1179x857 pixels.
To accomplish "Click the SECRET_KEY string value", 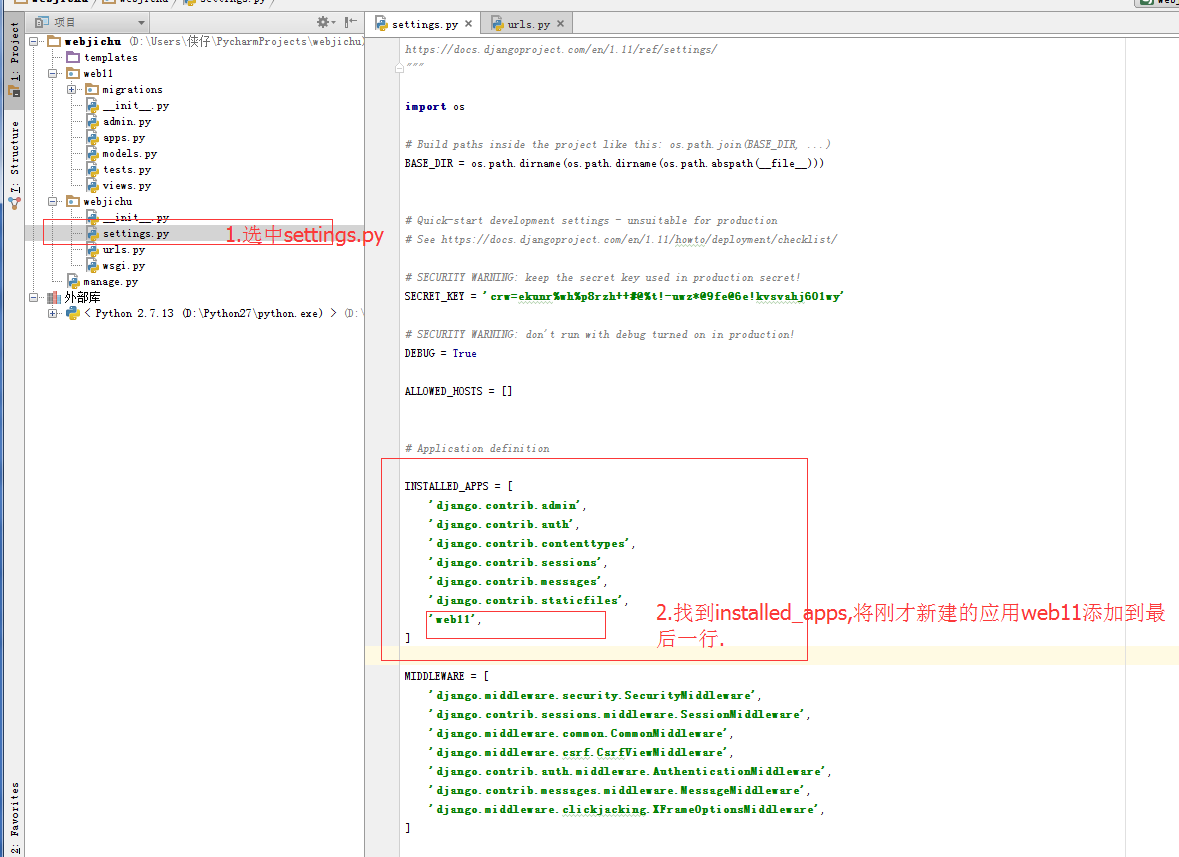I will click(x=662, y=296).
